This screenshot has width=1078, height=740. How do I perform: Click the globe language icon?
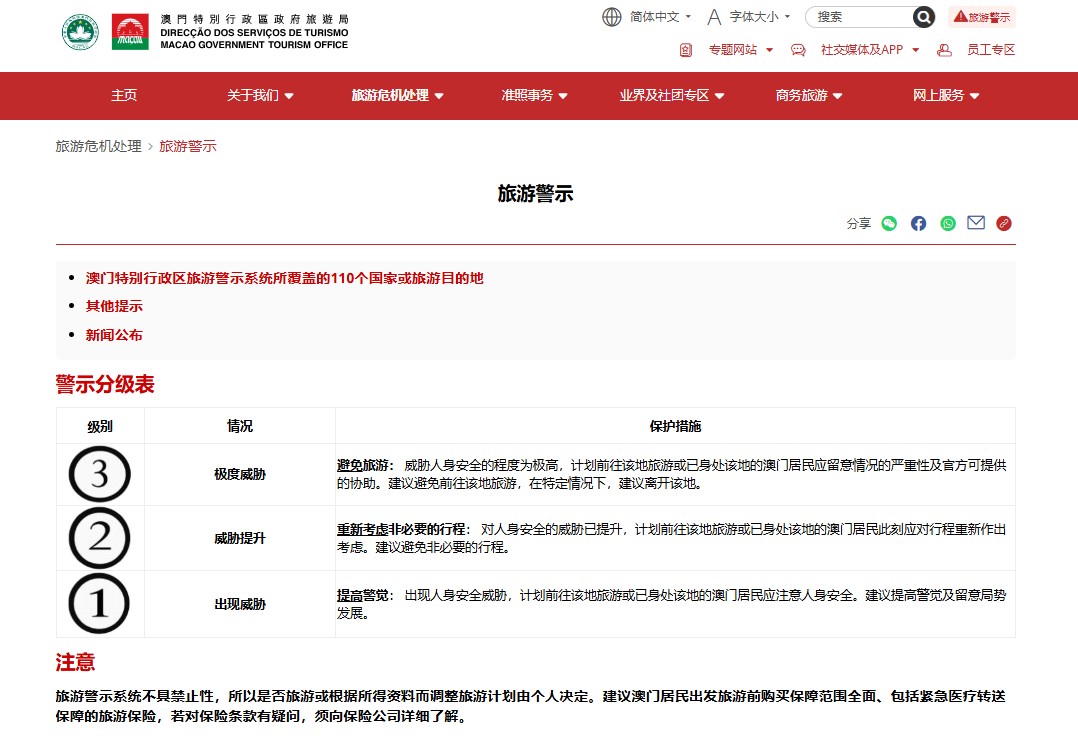coord(612,17)
